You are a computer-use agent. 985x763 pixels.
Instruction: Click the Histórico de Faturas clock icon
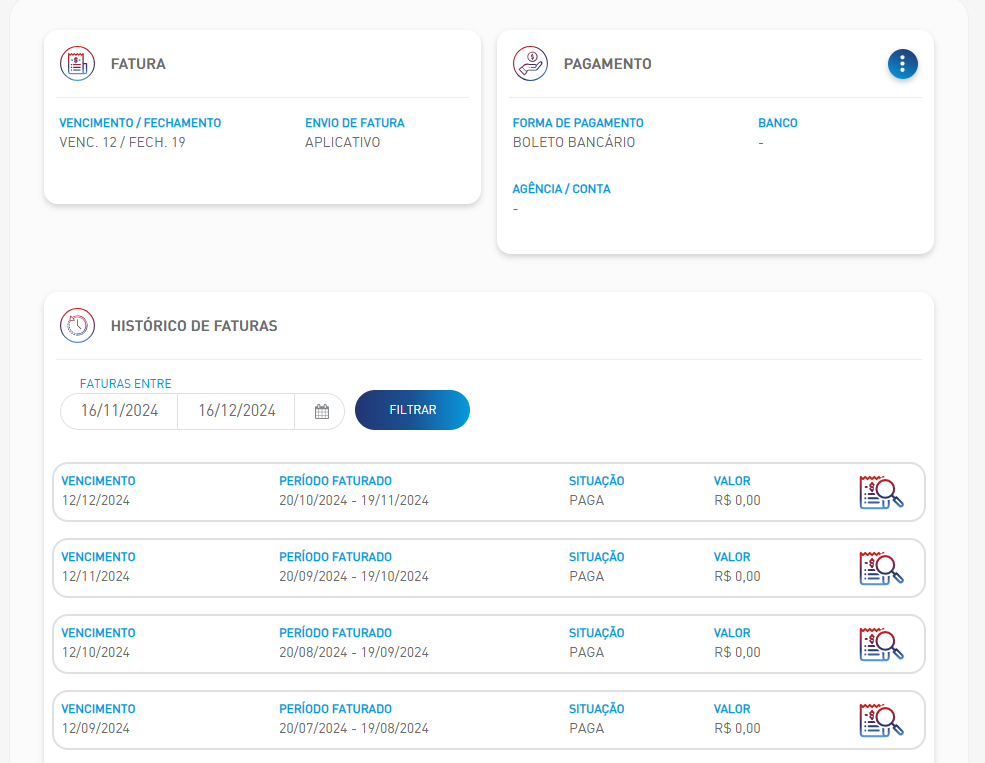pos(77,325)
